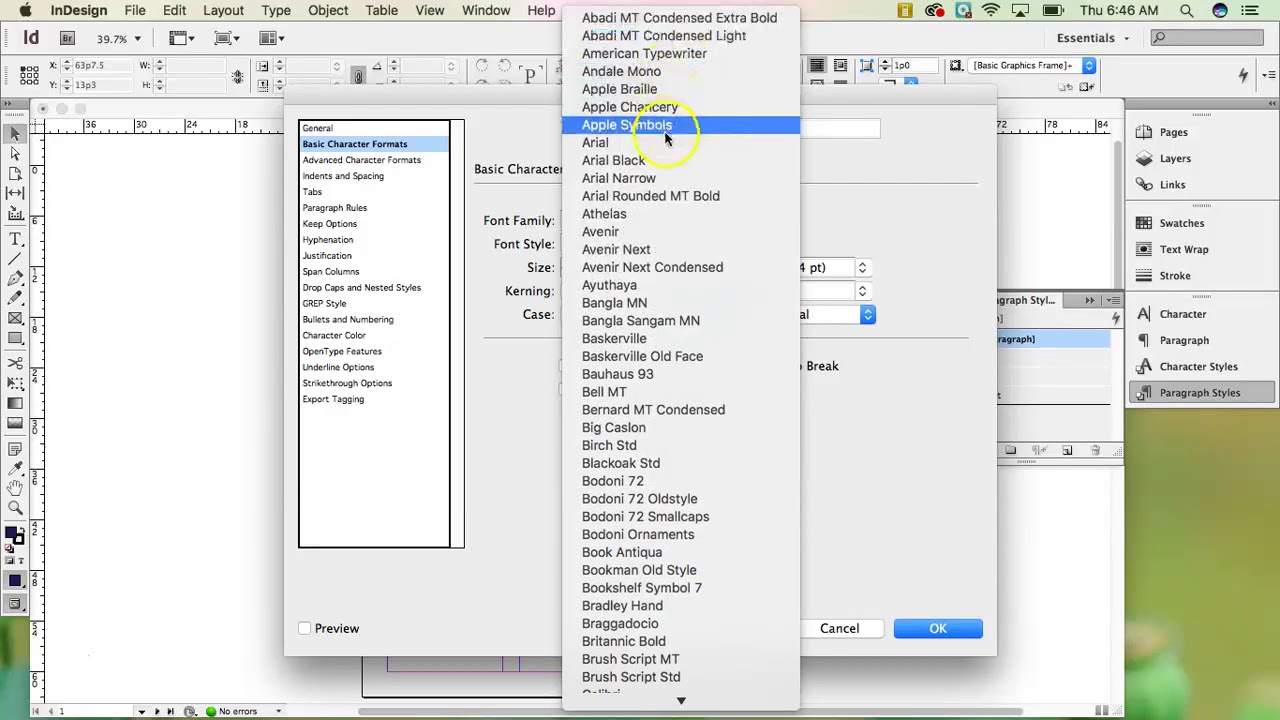
Task: Click the Wi-Fi icon in the menu bar
Action: (x=991, y=10)
